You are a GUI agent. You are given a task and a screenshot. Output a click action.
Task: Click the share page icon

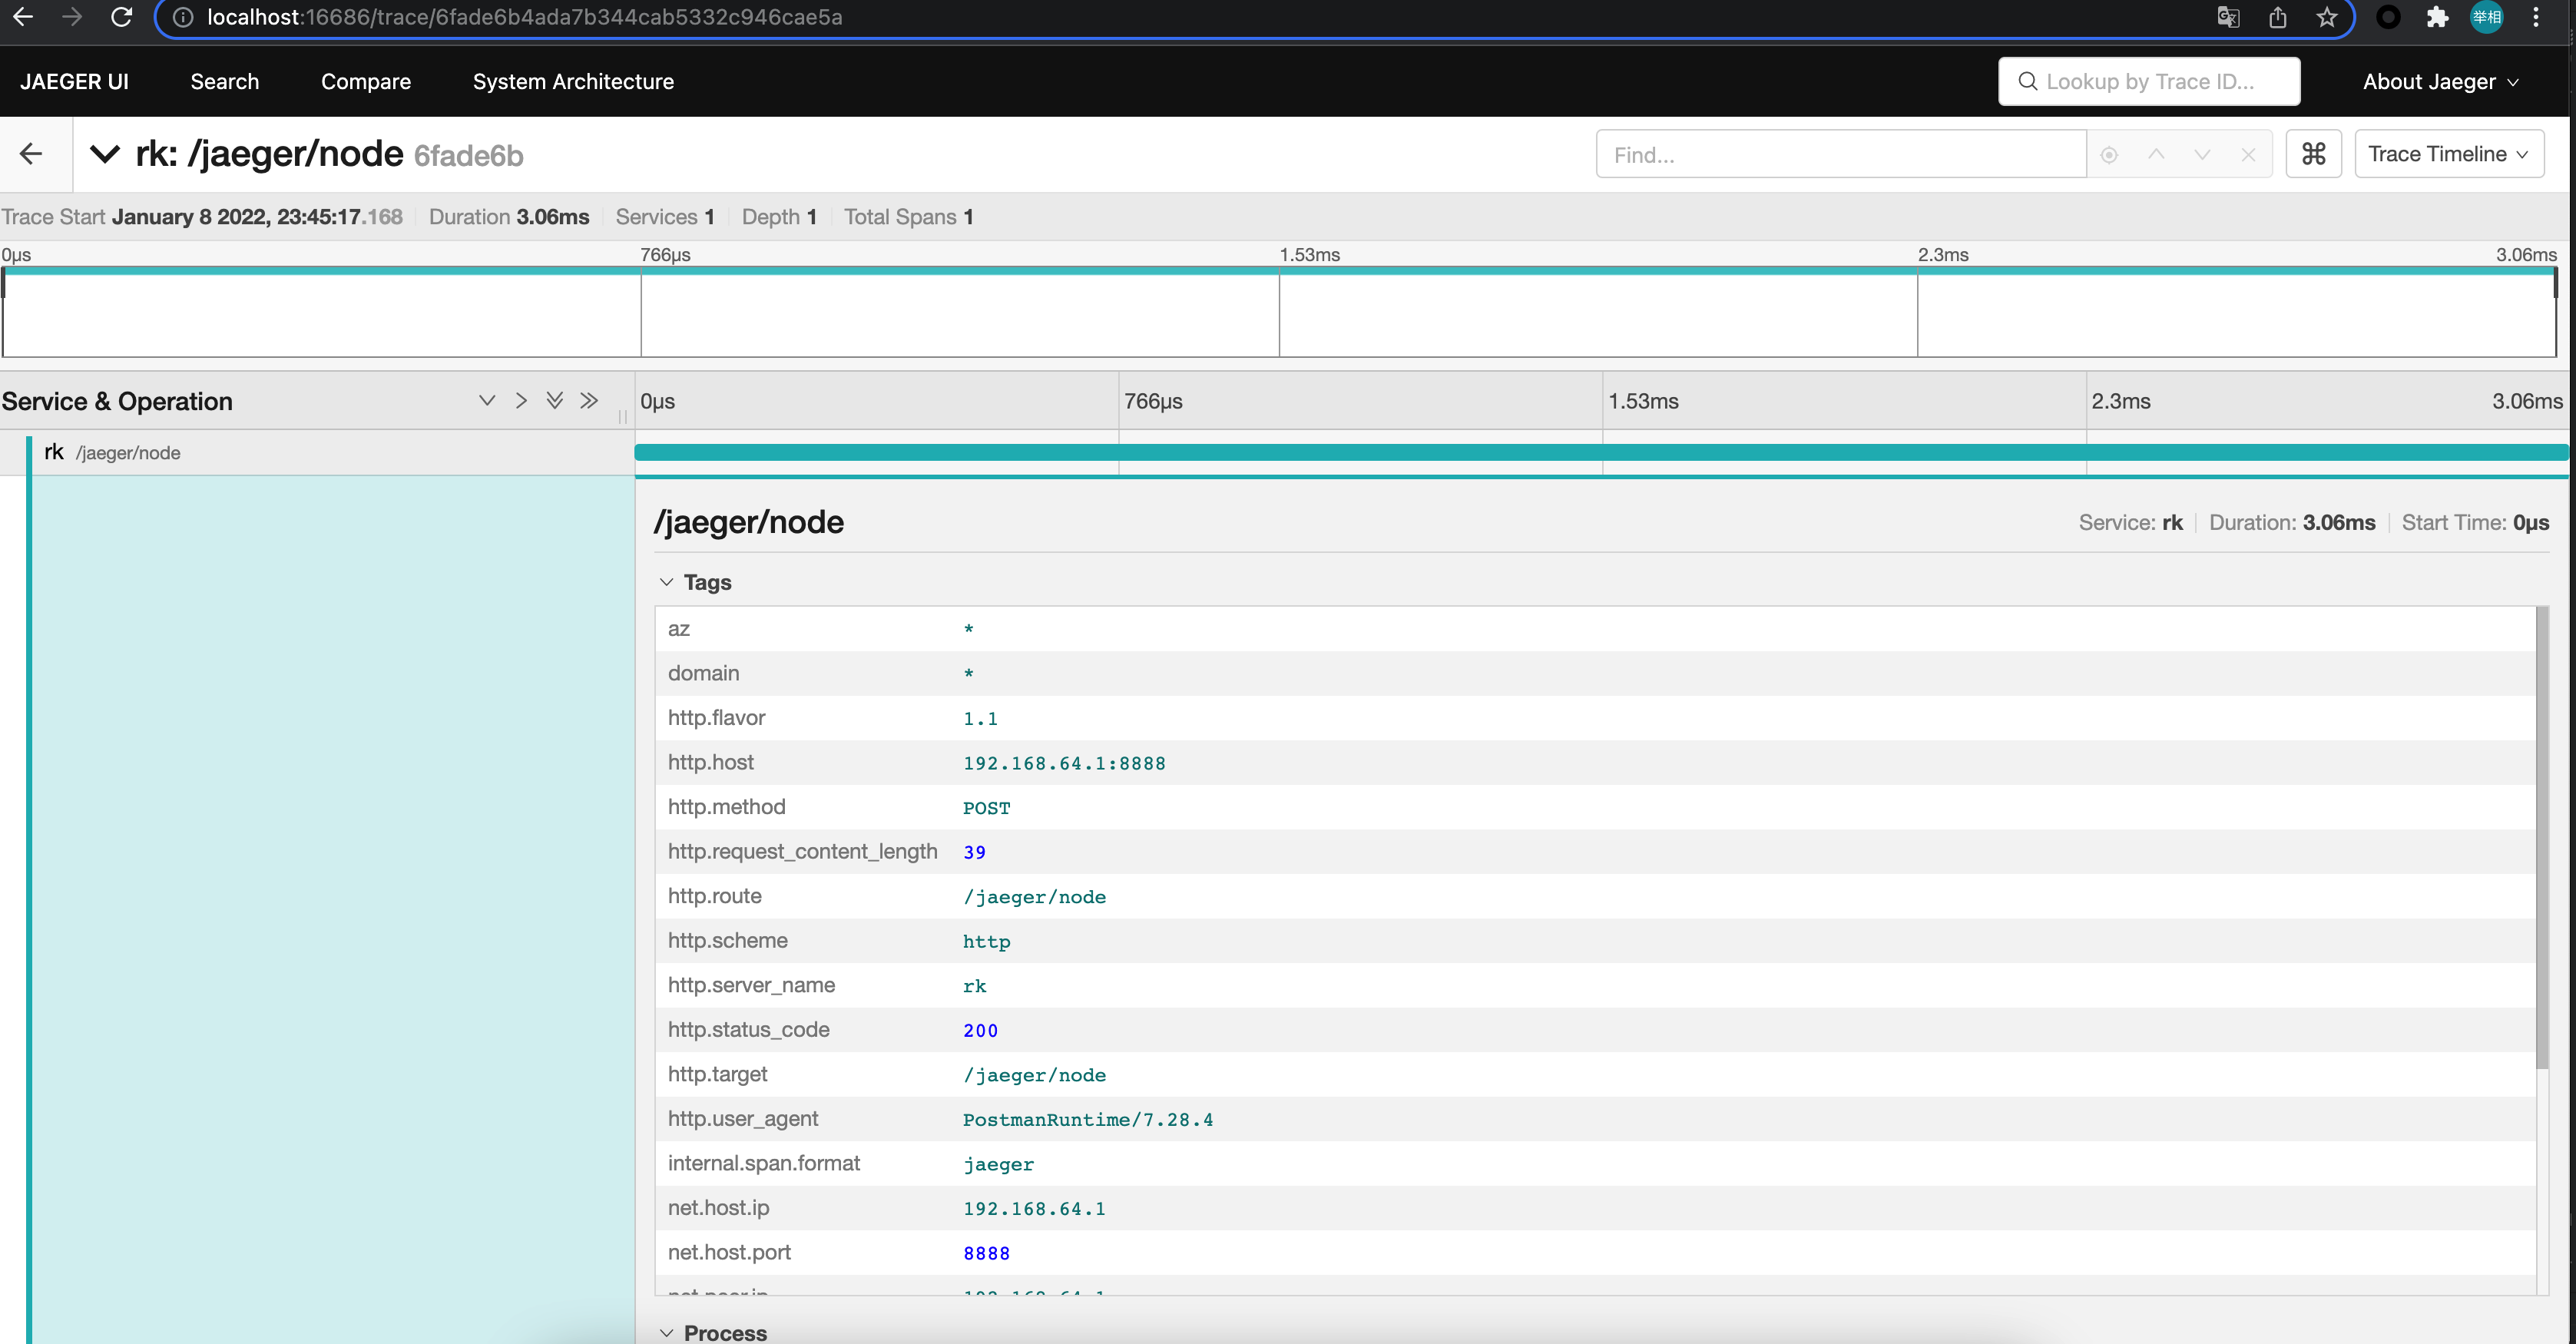tap(2278, 17)
